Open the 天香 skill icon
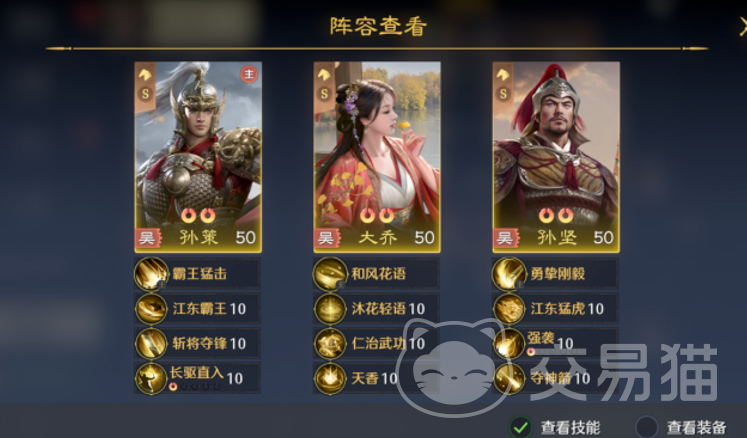747x438 pixels. [330, 378]
